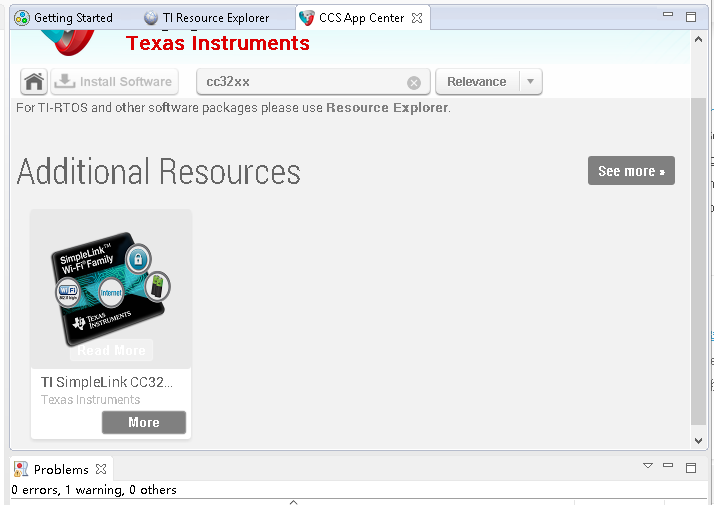Image resolution: width=714 pixels, height=505 pixels.
Task: Click '0 errors, 1 warning, 0 others' text
Action: click(x=94, y=490)
